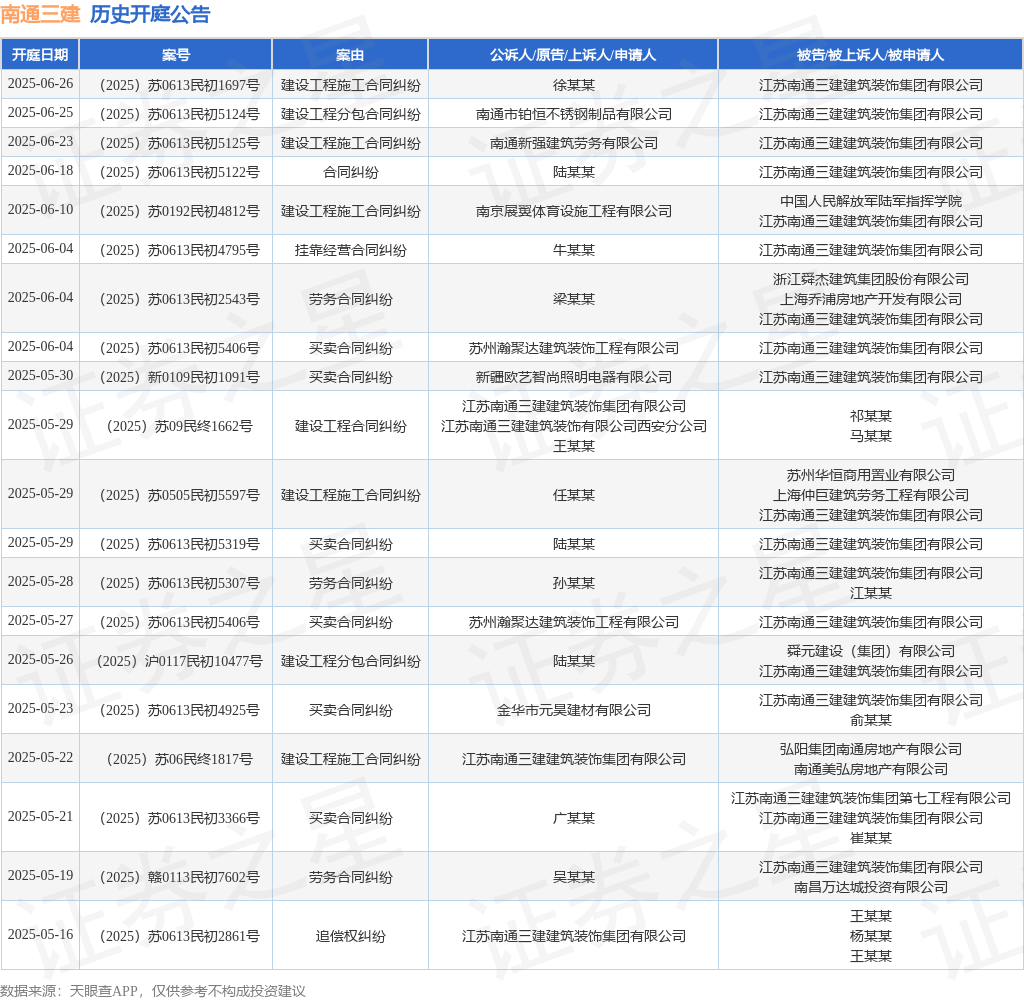Viewport: 1024px width, 1000px height.
Task: Click the date 2025-06-26
Action: (x=40, y=84)
